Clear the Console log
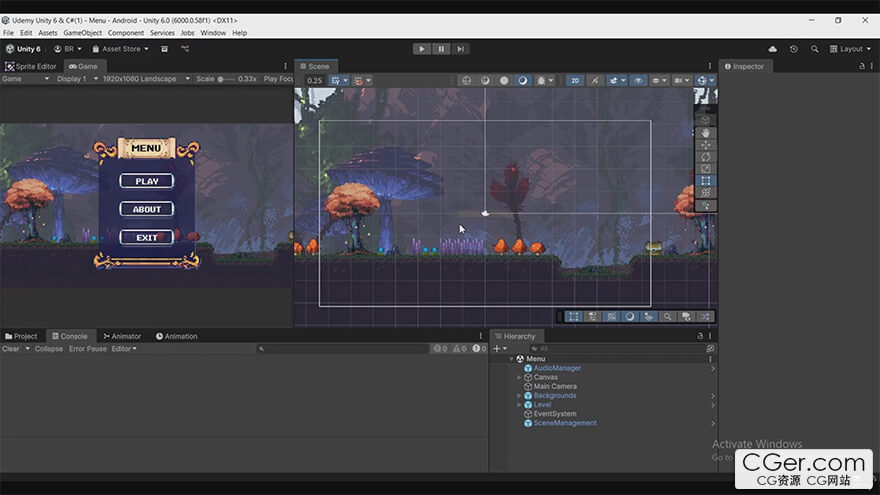The height and width of the screenshot is (495, 880). click(x=11, y=349)
